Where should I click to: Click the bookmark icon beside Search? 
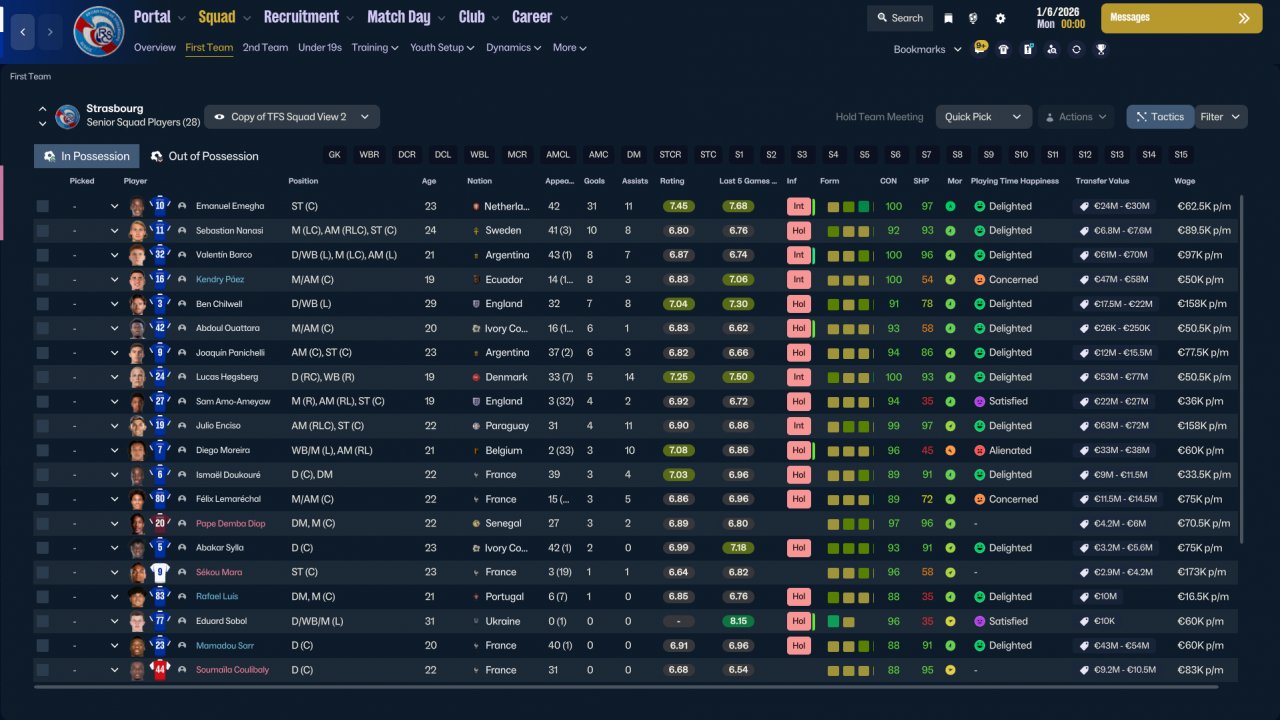click(948, 18)
